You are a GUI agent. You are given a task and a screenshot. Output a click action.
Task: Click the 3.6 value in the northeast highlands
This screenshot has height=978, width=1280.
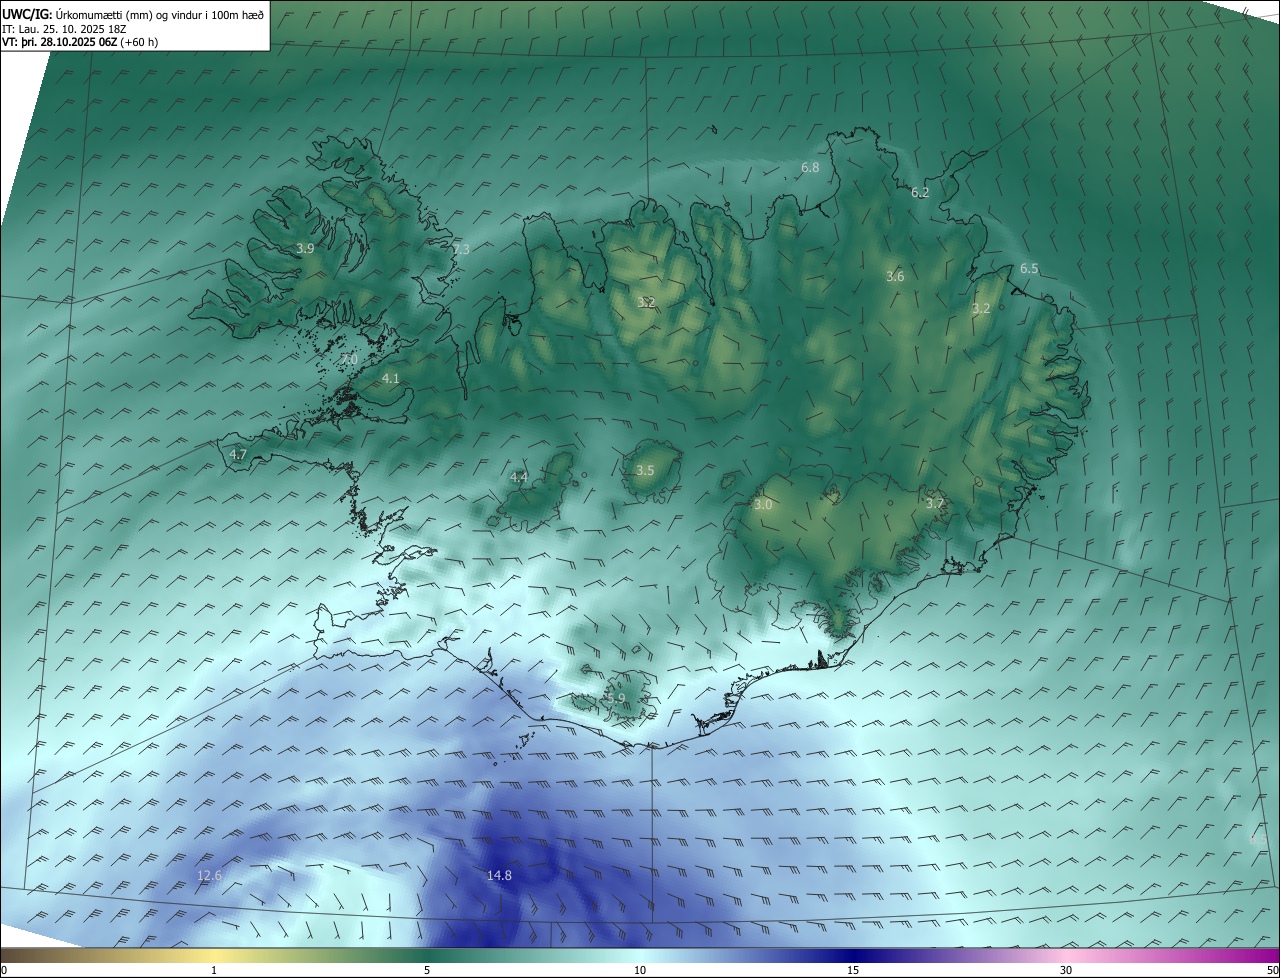coord(895,277)
